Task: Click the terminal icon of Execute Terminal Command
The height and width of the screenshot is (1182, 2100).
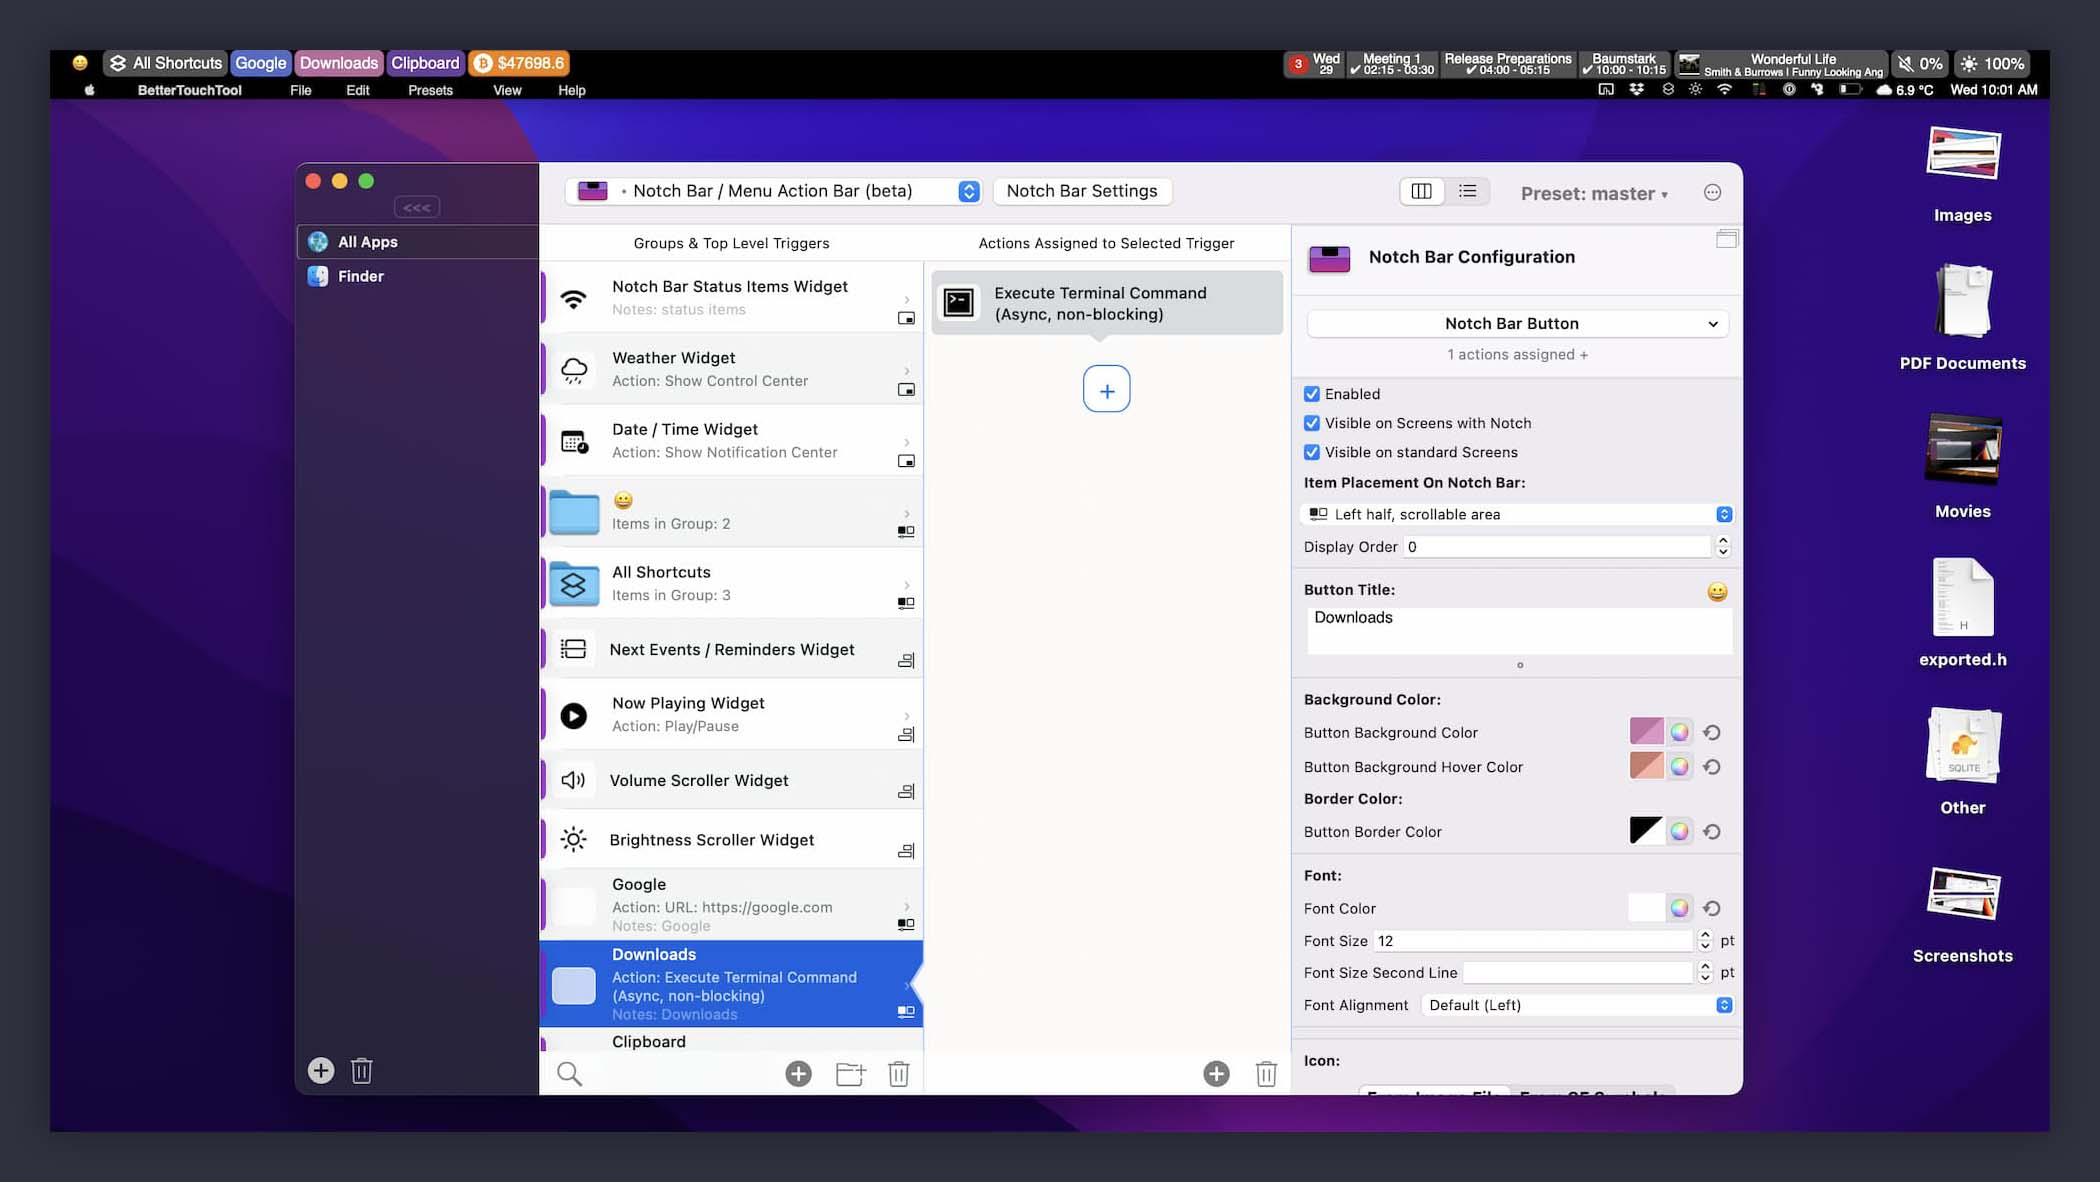Action: tap(959, 302)
